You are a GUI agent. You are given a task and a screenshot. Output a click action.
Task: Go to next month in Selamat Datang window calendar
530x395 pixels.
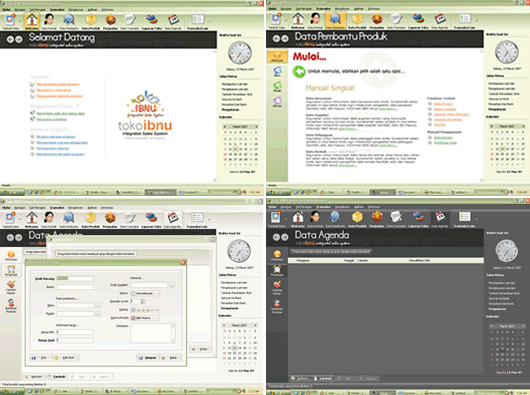click(256, 127)
